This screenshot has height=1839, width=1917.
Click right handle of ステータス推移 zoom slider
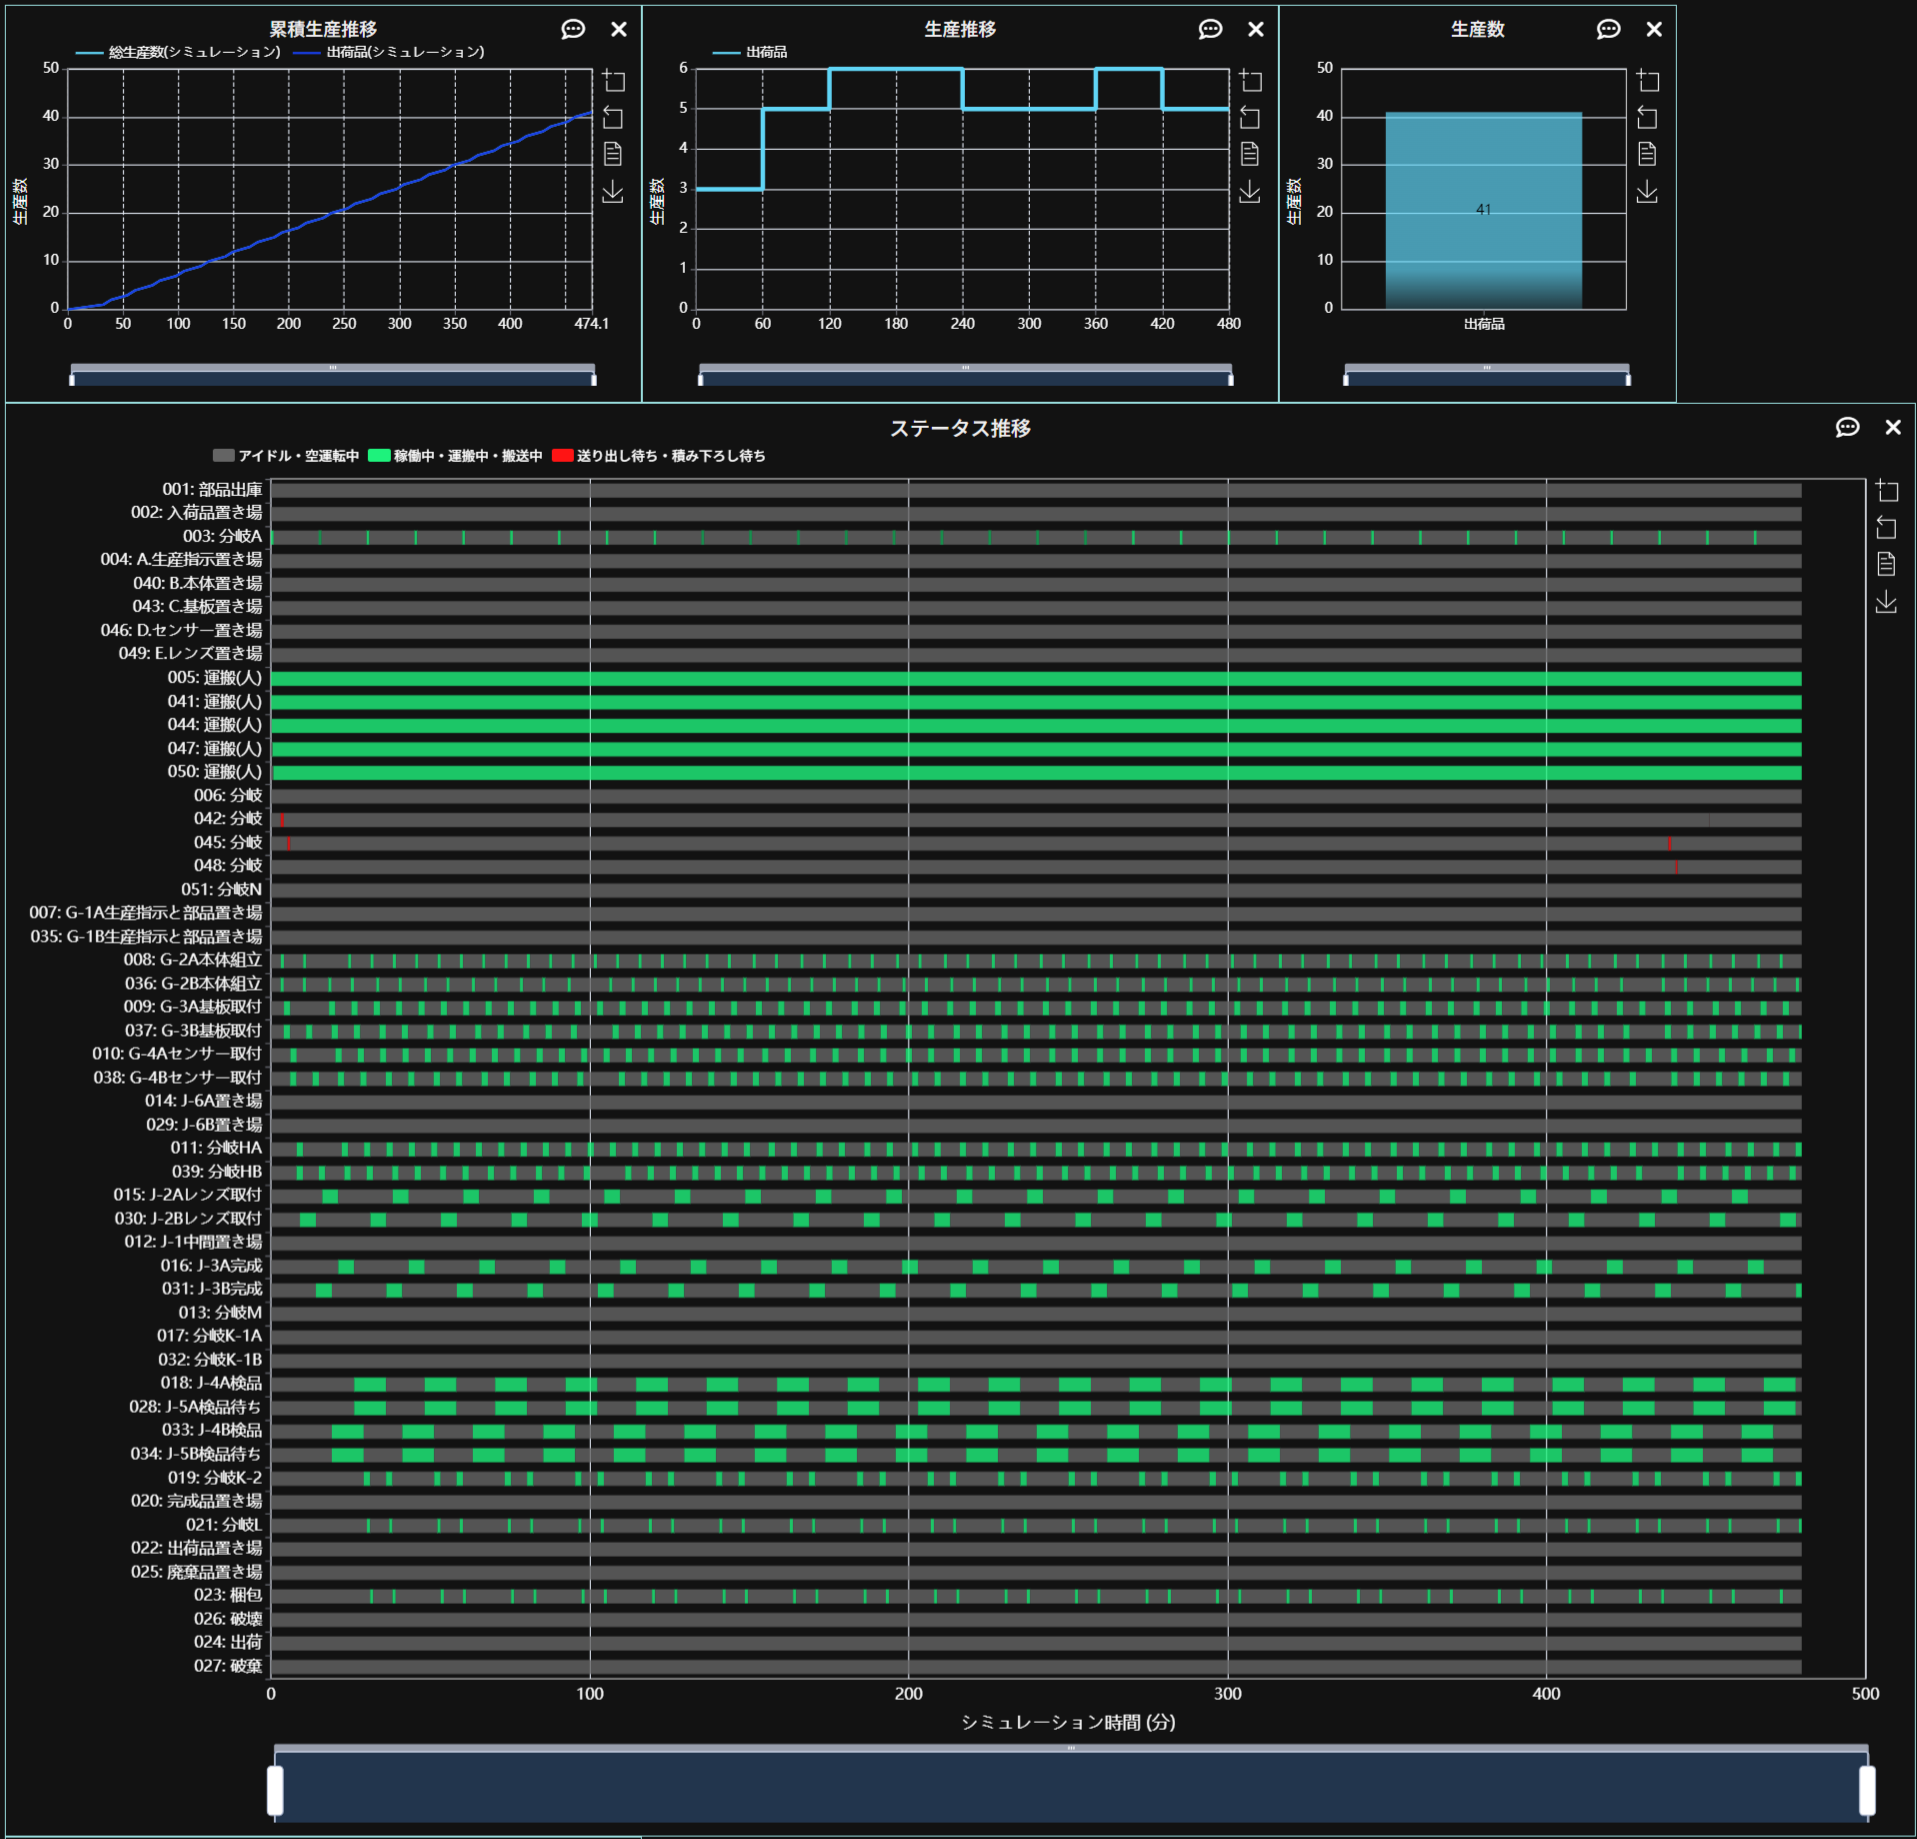point(1866,1790)
